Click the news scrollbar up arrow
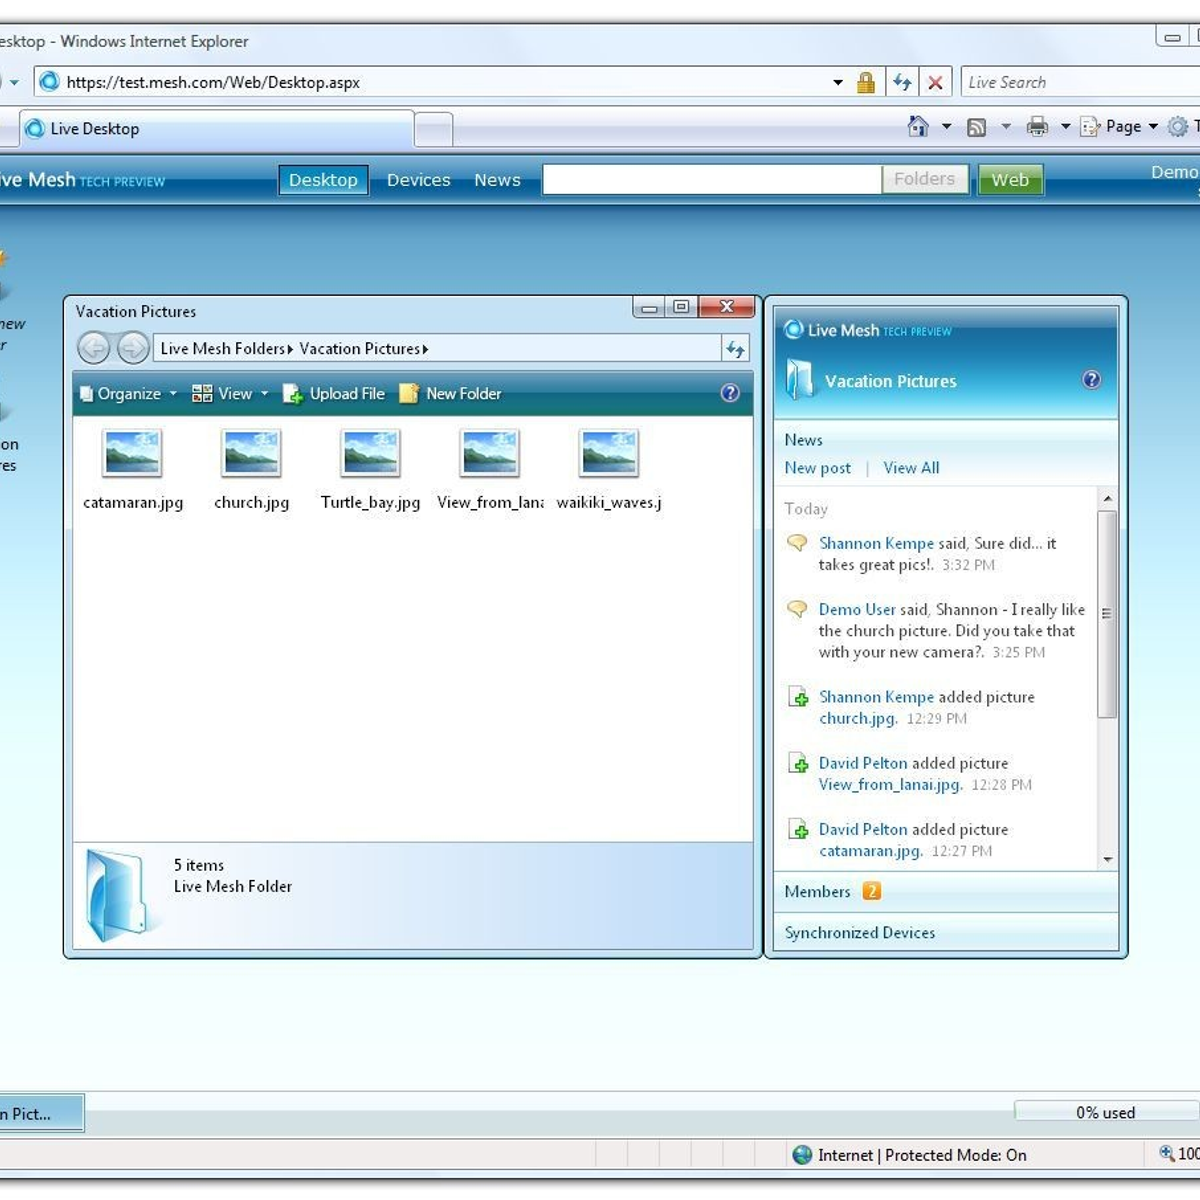The width and height of the screenshot is (1200, 1200). click(x=1107, y=498)
